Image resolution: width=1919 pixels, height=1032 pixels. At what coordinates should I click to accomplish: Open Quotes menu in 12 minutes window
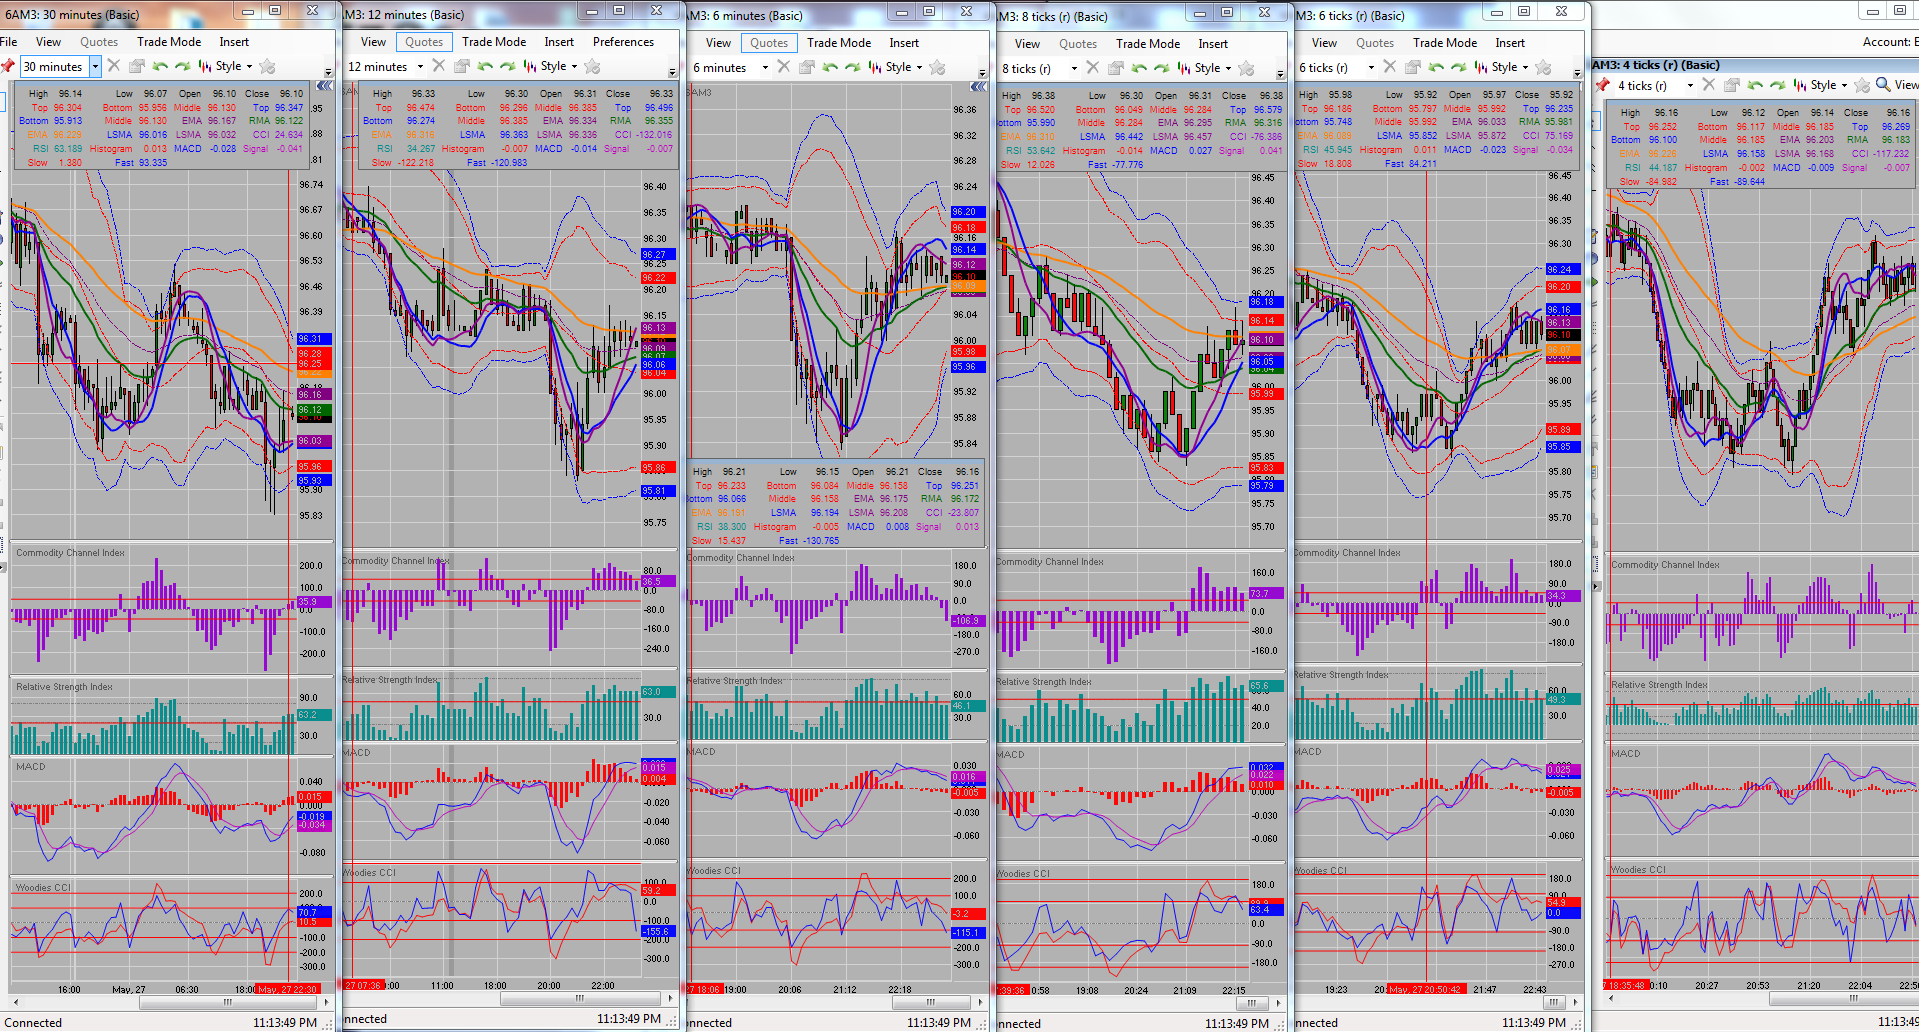424,42
